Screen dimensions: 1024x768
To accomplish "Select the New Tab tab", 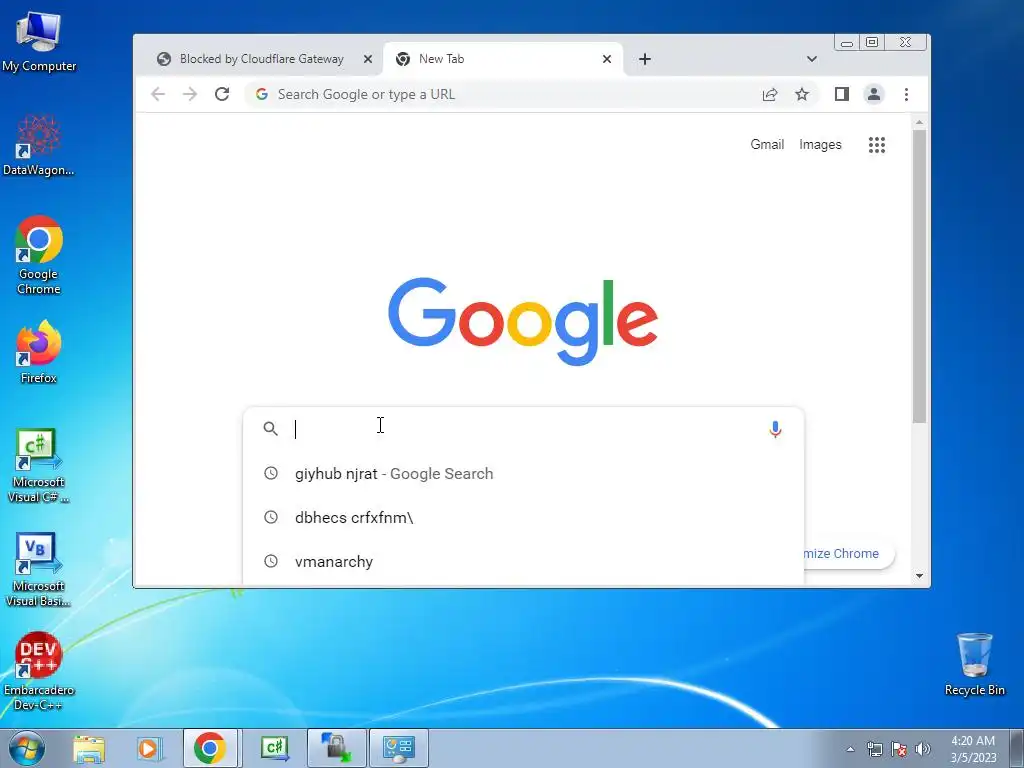I will coord(503,59).
